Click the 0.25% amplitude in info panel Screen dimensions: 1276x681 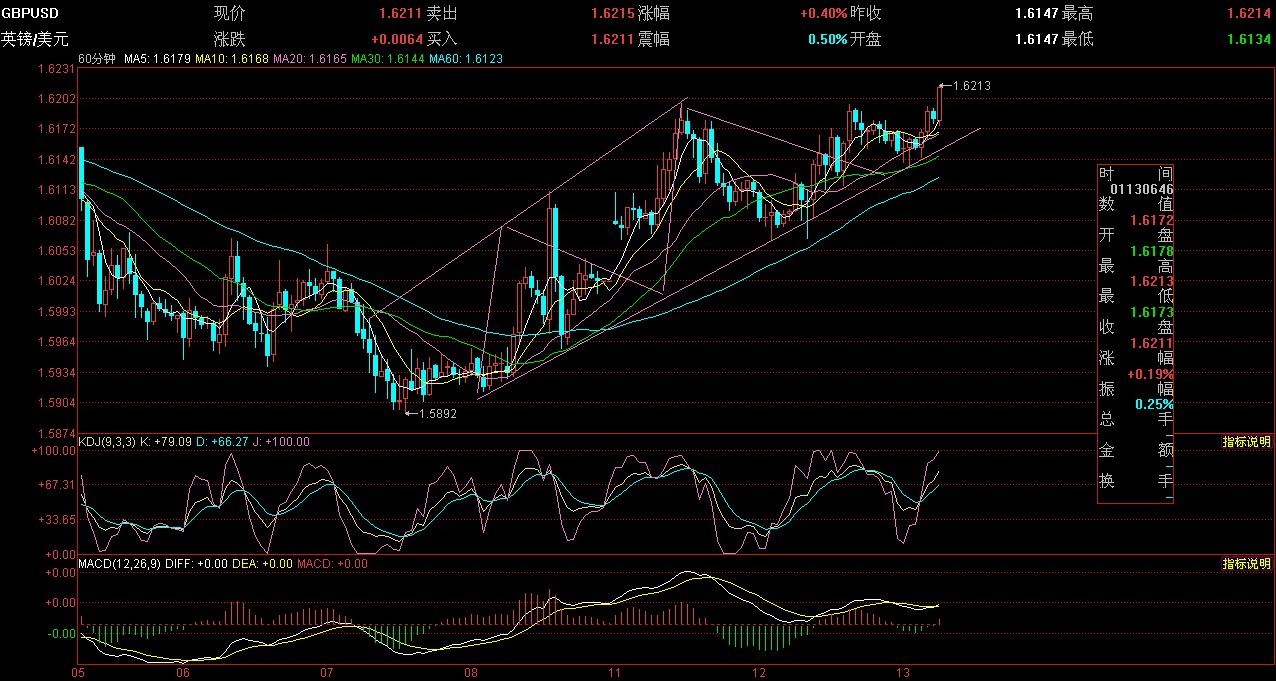click(1154, 404)
